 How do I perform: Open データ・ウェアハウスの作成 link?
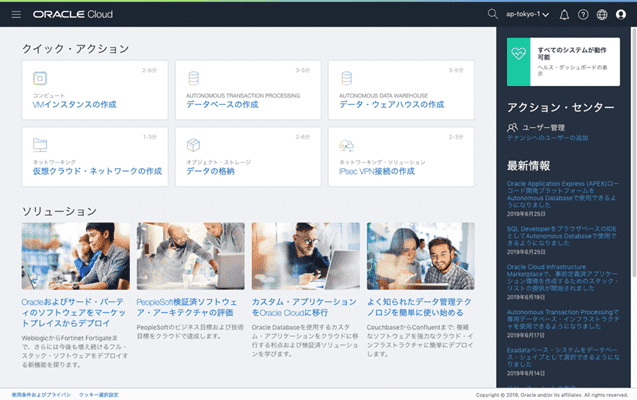point(392,104)
